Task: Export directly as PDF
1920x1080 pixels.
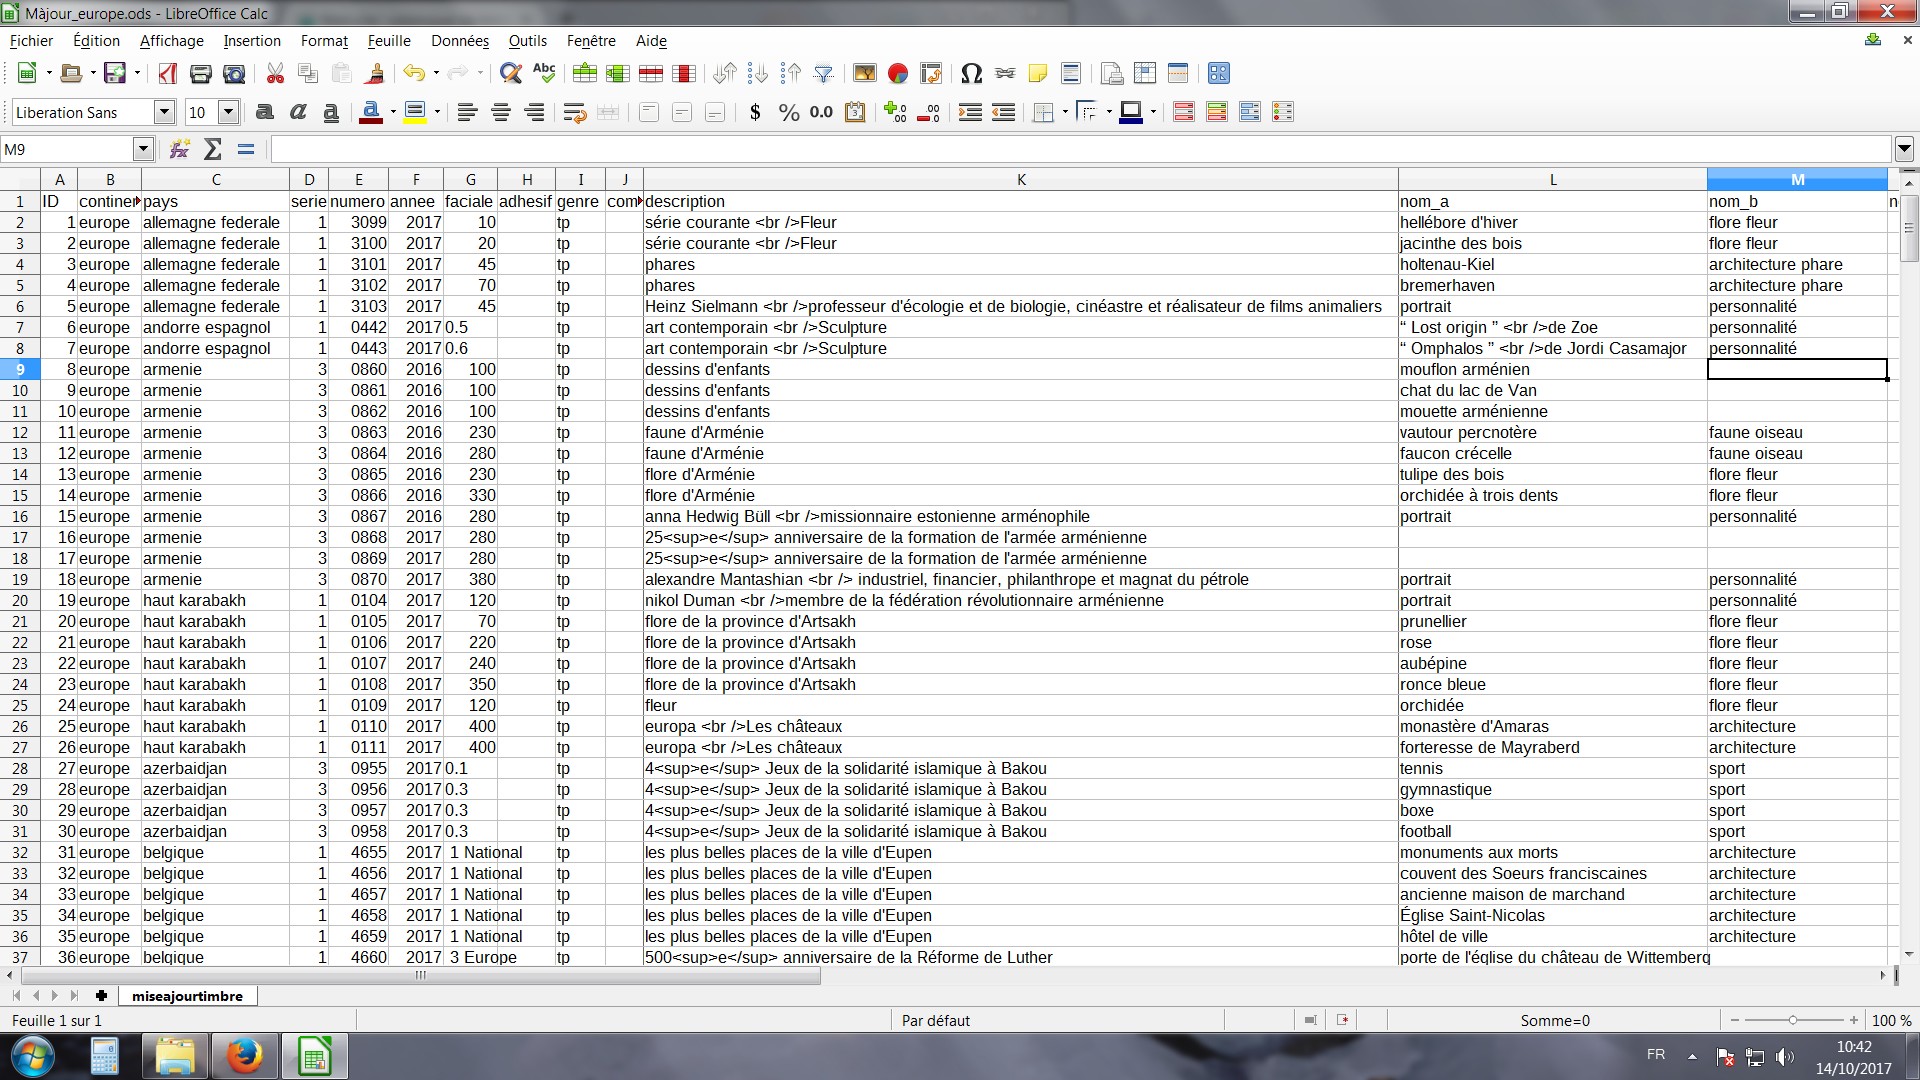Action: coord(168,73)
